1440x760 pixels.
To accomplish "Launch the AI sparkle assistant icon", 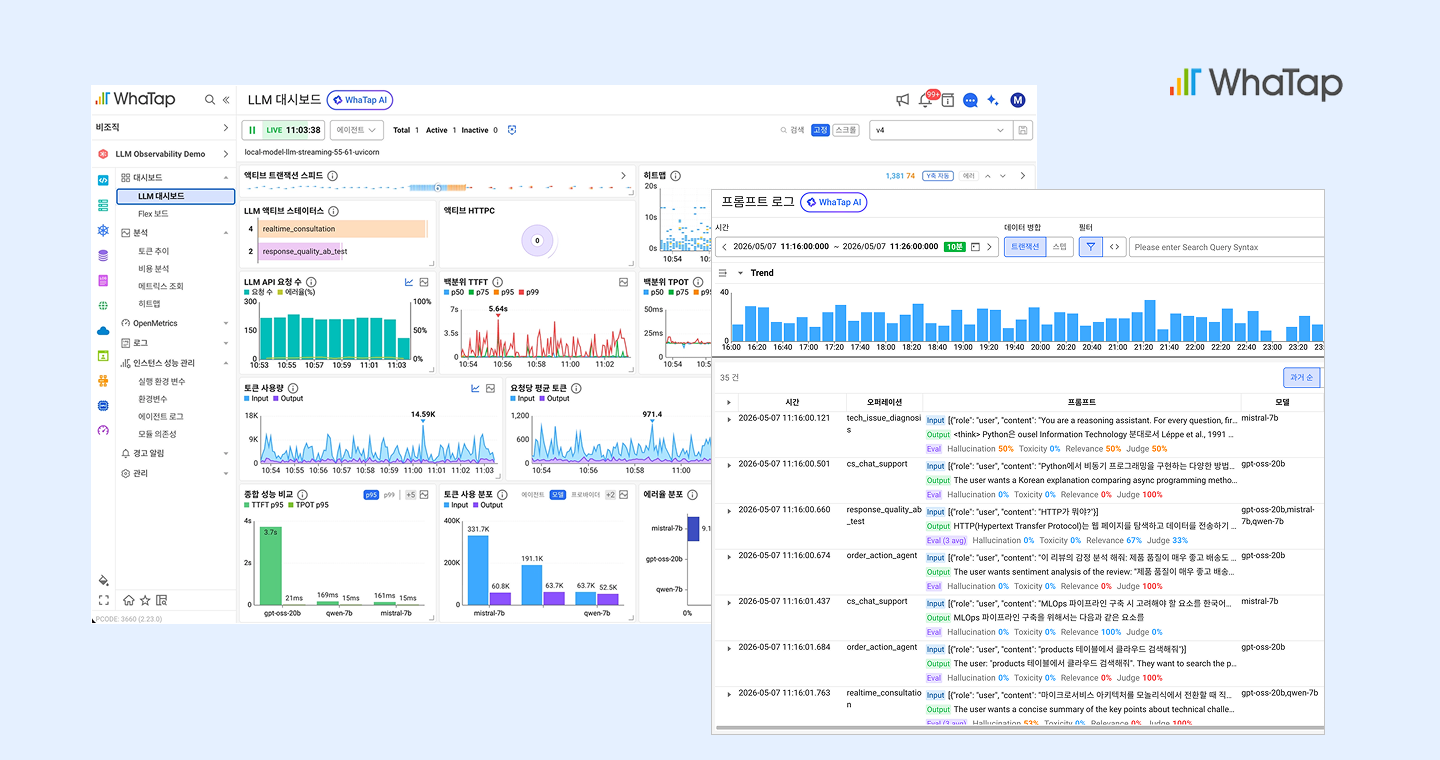I will click(993, 100).
